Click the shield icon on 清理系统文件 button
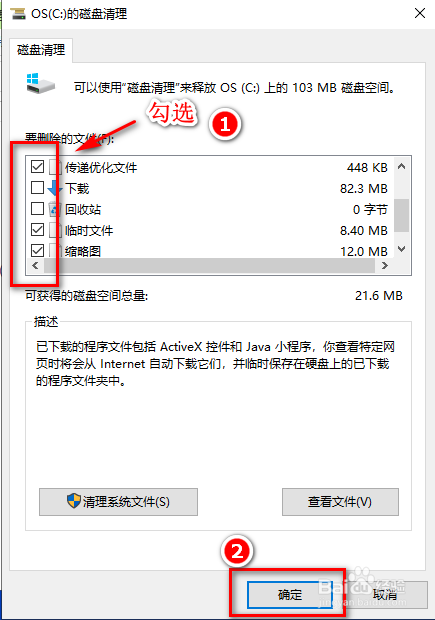Screen dimensions: 435x620 pyautogui.click(x=74, y=501)
